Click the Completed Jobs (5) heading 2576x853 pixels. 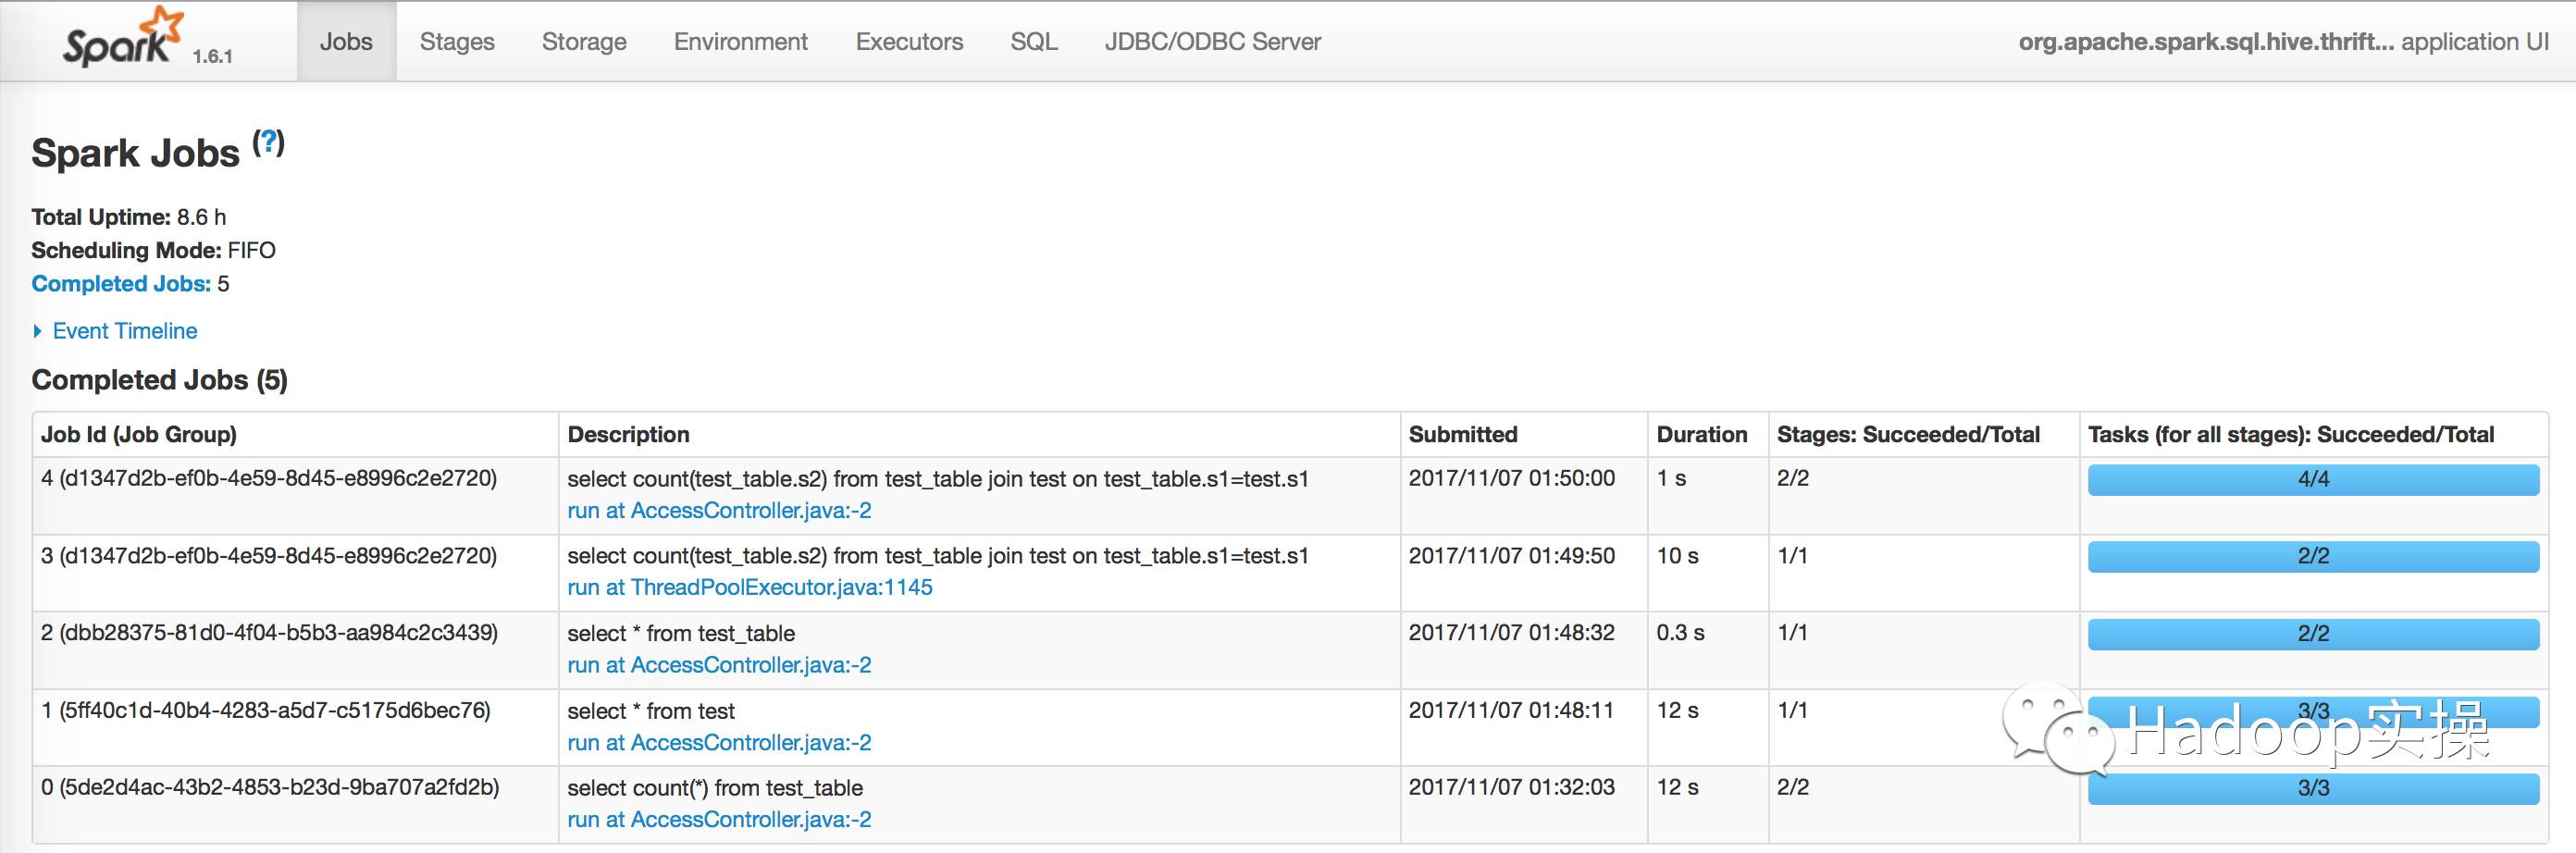(160, 380)
